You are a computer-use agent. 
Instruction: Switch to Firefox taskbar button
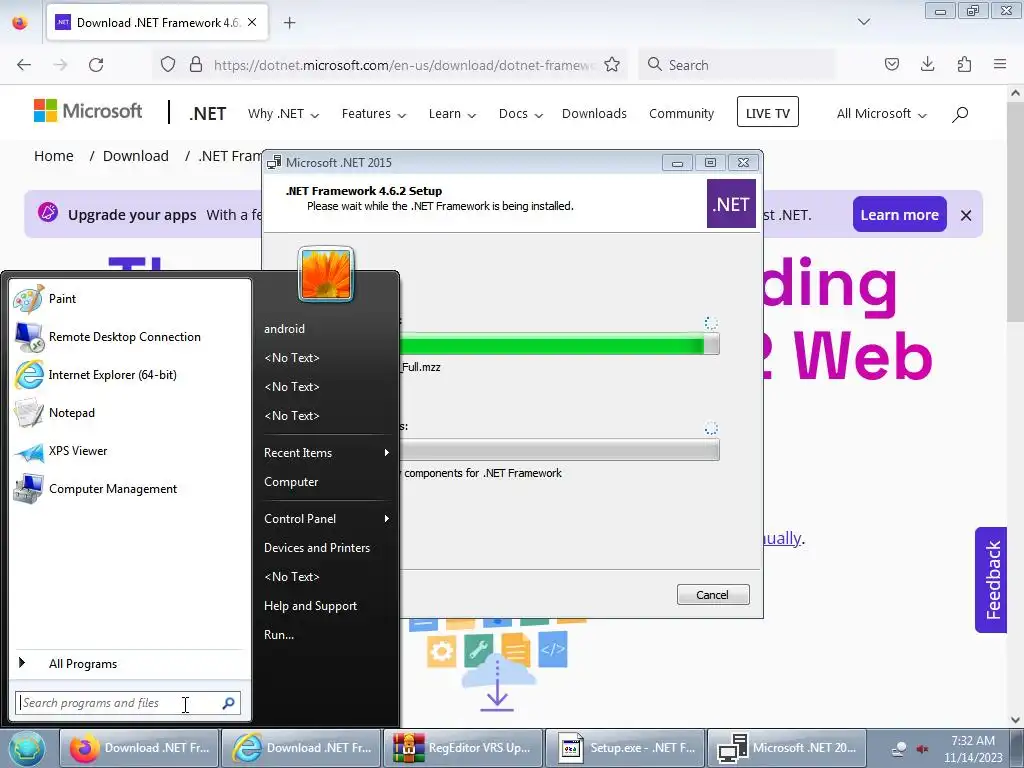tap(139, 748)
